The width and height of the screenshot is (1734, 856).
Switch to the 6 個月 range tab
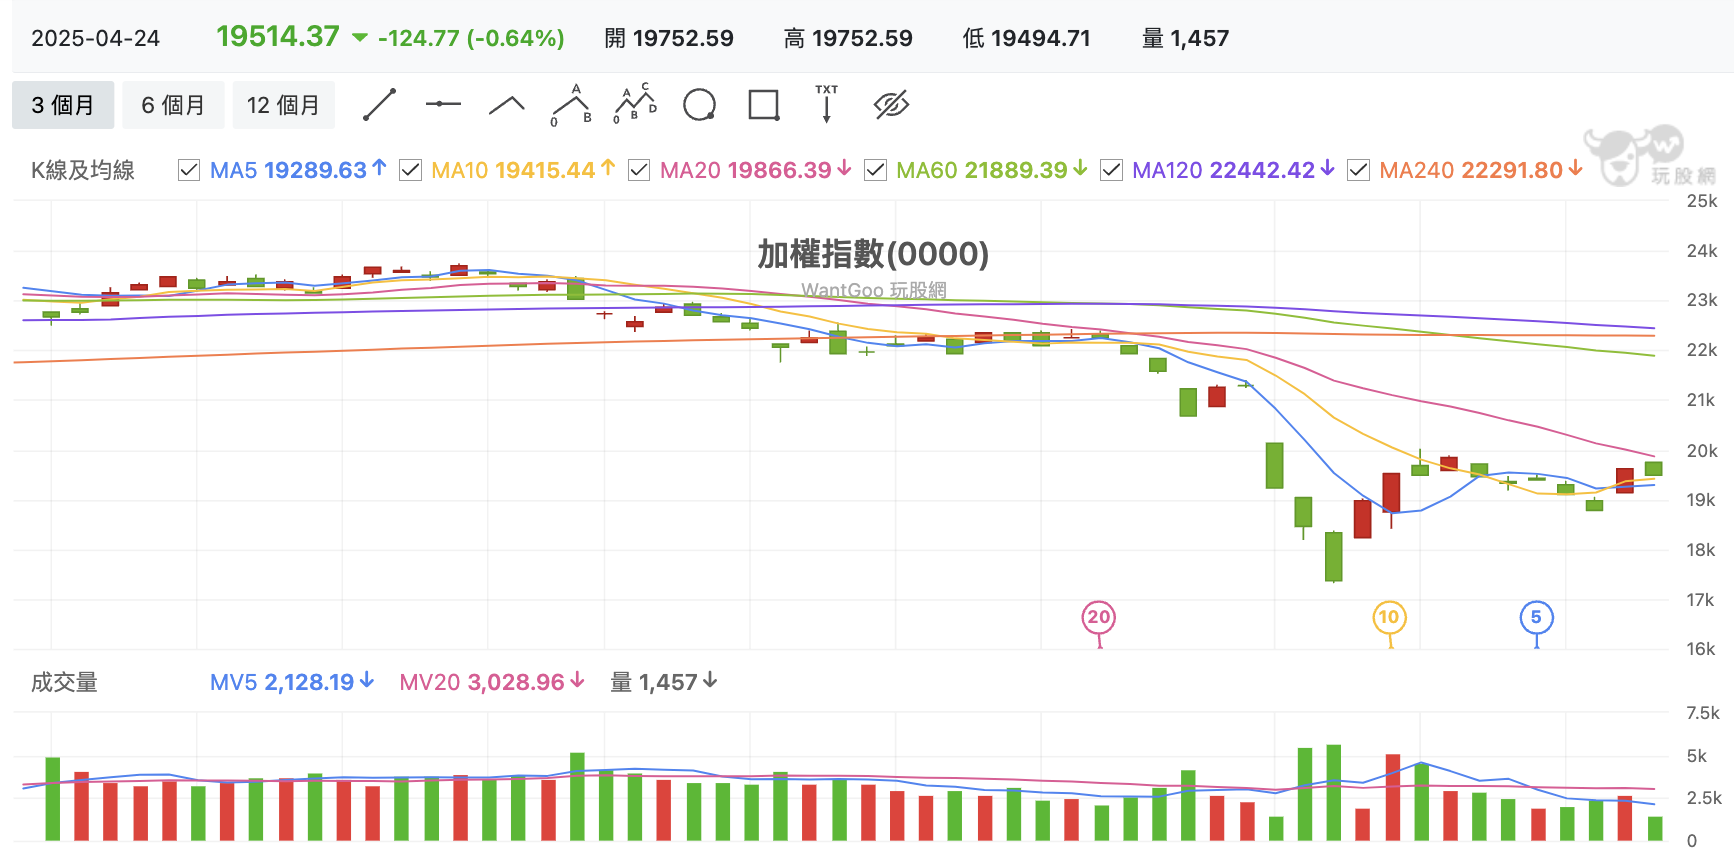pyautogui.click(x=173, y=105)
